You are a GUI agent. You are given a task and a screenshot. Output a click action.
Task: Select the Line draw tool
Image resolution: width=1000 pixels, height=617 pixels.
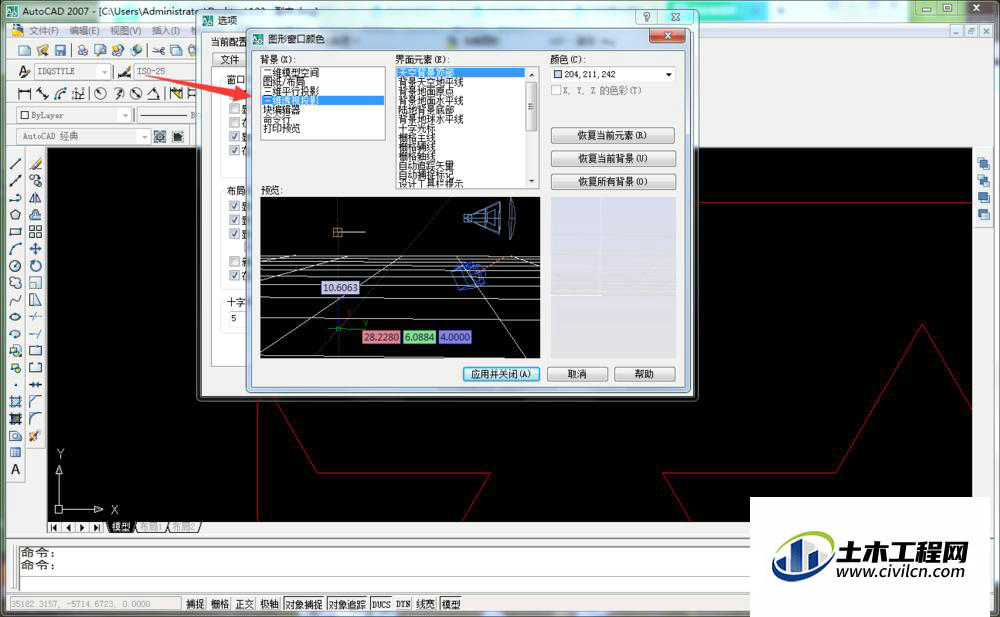(16, 164)
